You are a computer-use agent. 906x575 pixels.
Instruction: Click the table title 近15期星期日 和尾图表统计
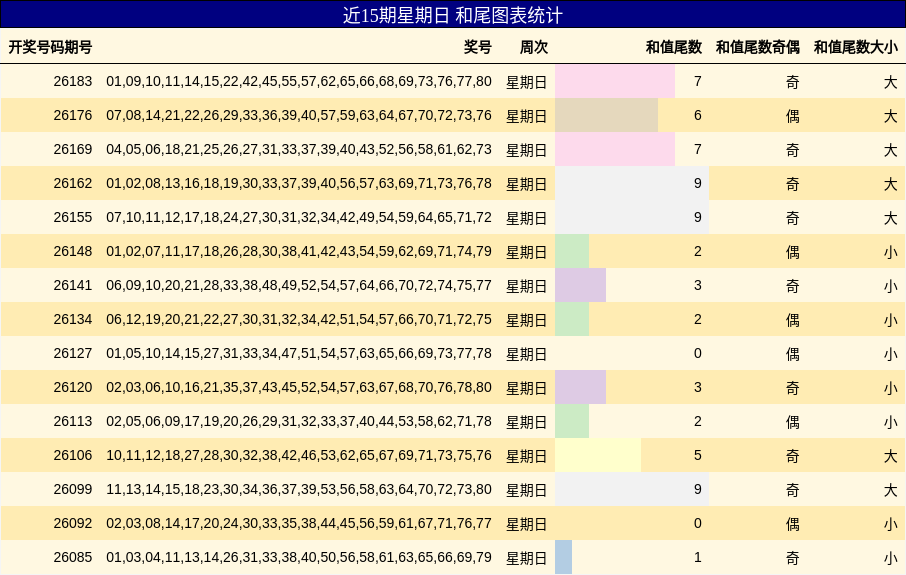click(452, 15)
